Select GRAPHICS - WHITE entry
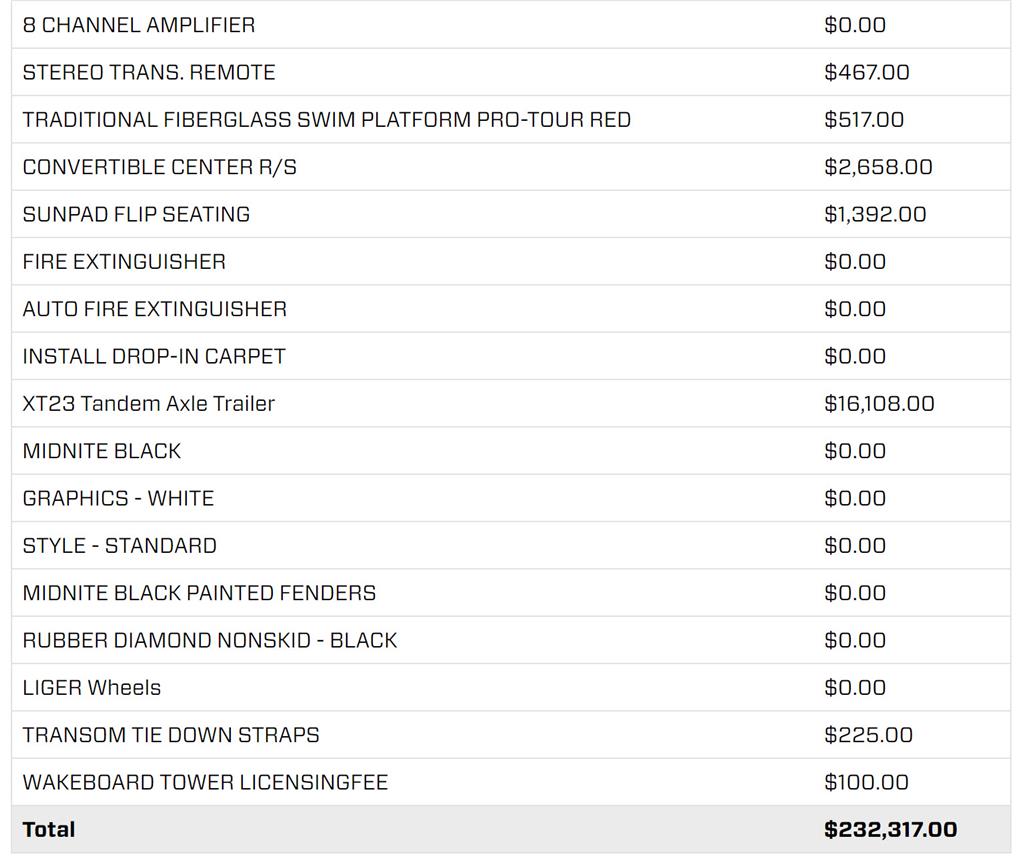 (x=511, y=498)
